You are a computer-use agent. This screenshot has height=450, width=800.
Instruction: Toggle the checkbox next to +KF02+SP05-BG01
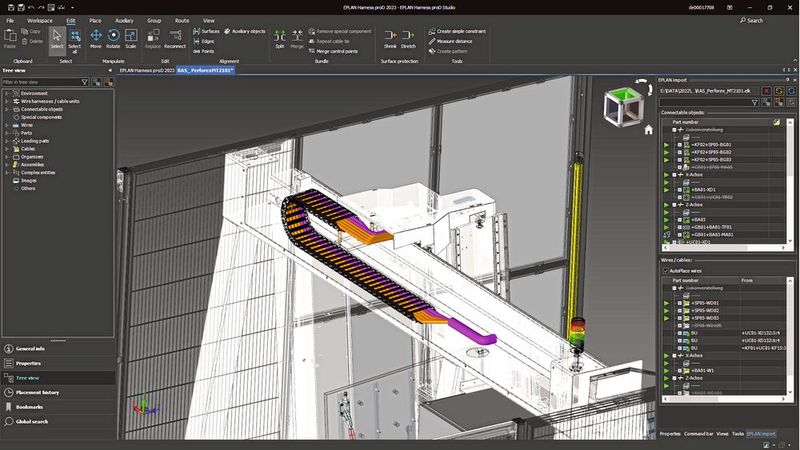coord(679,144)
